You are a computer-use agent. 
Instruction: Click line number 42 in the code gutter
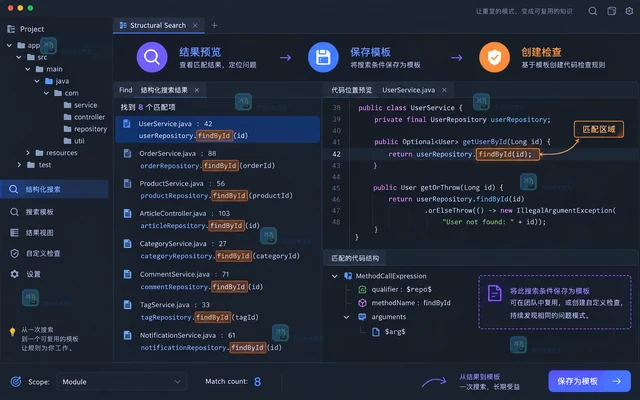coord(336,154)
